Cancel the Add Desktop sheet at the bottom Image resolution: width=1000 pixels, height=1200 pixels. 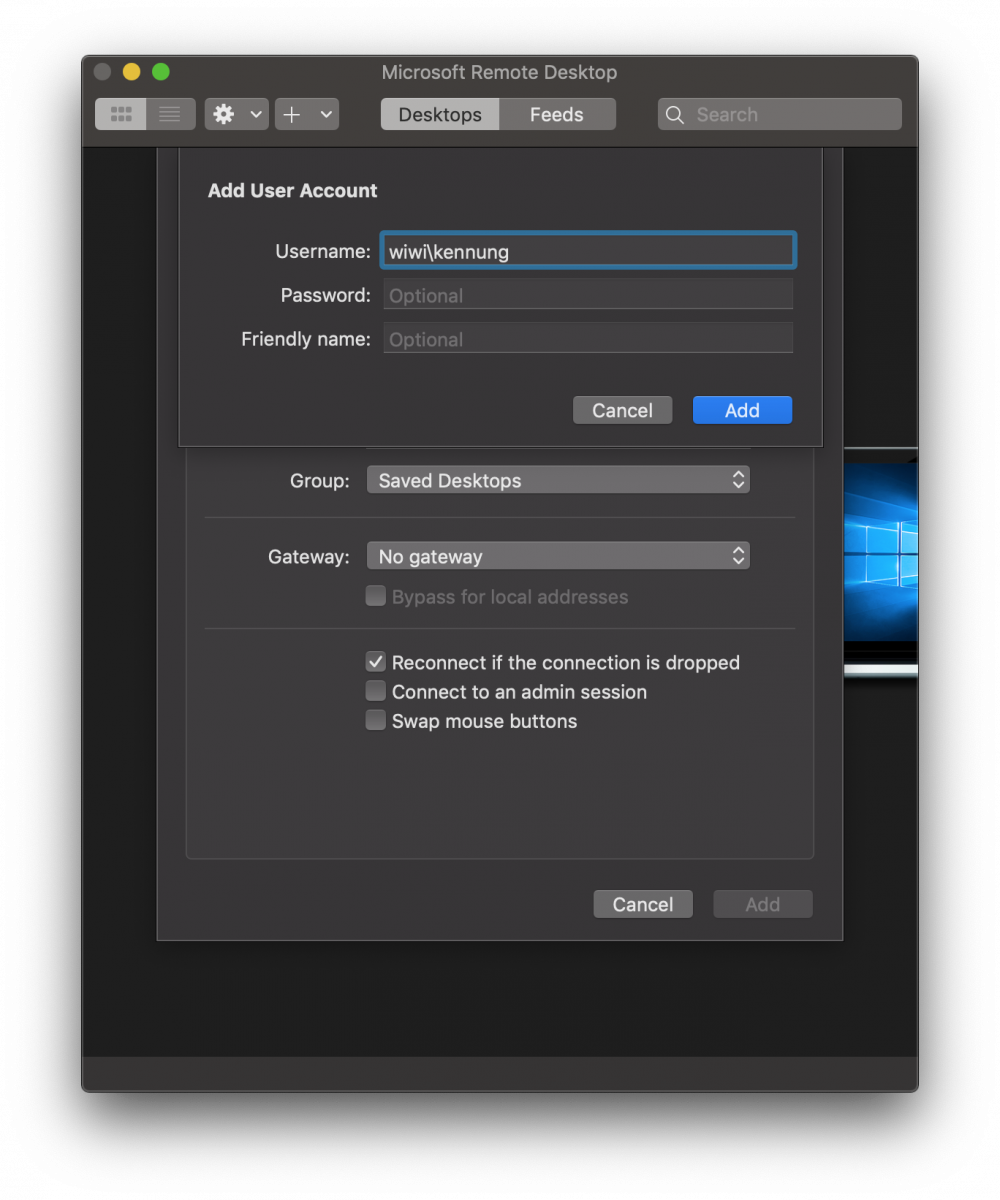(x=642, y=904)
